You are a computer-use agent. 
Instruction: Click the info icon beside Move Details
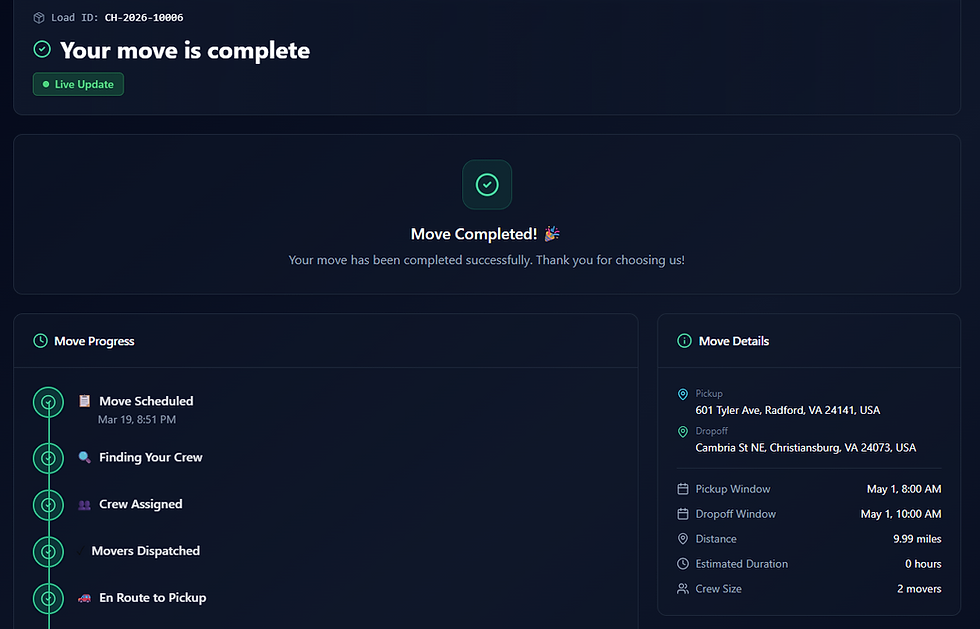684,341
